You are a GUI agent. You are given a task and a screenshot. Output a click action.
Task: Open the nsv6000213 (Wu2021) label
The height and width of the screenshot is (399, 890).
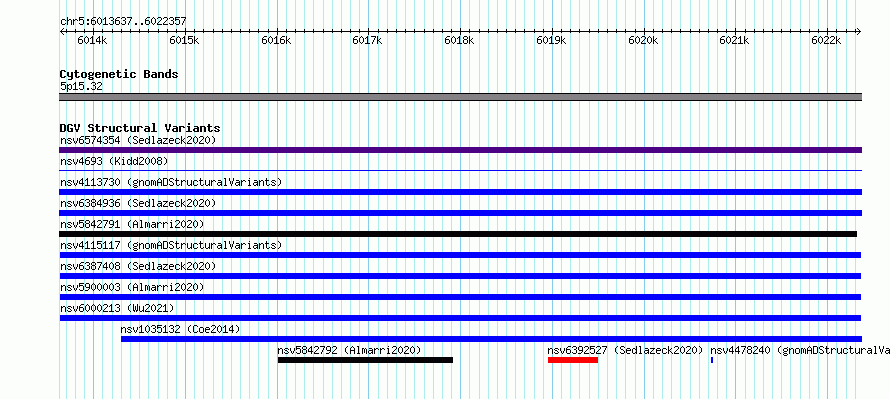(x=117, y=308)
